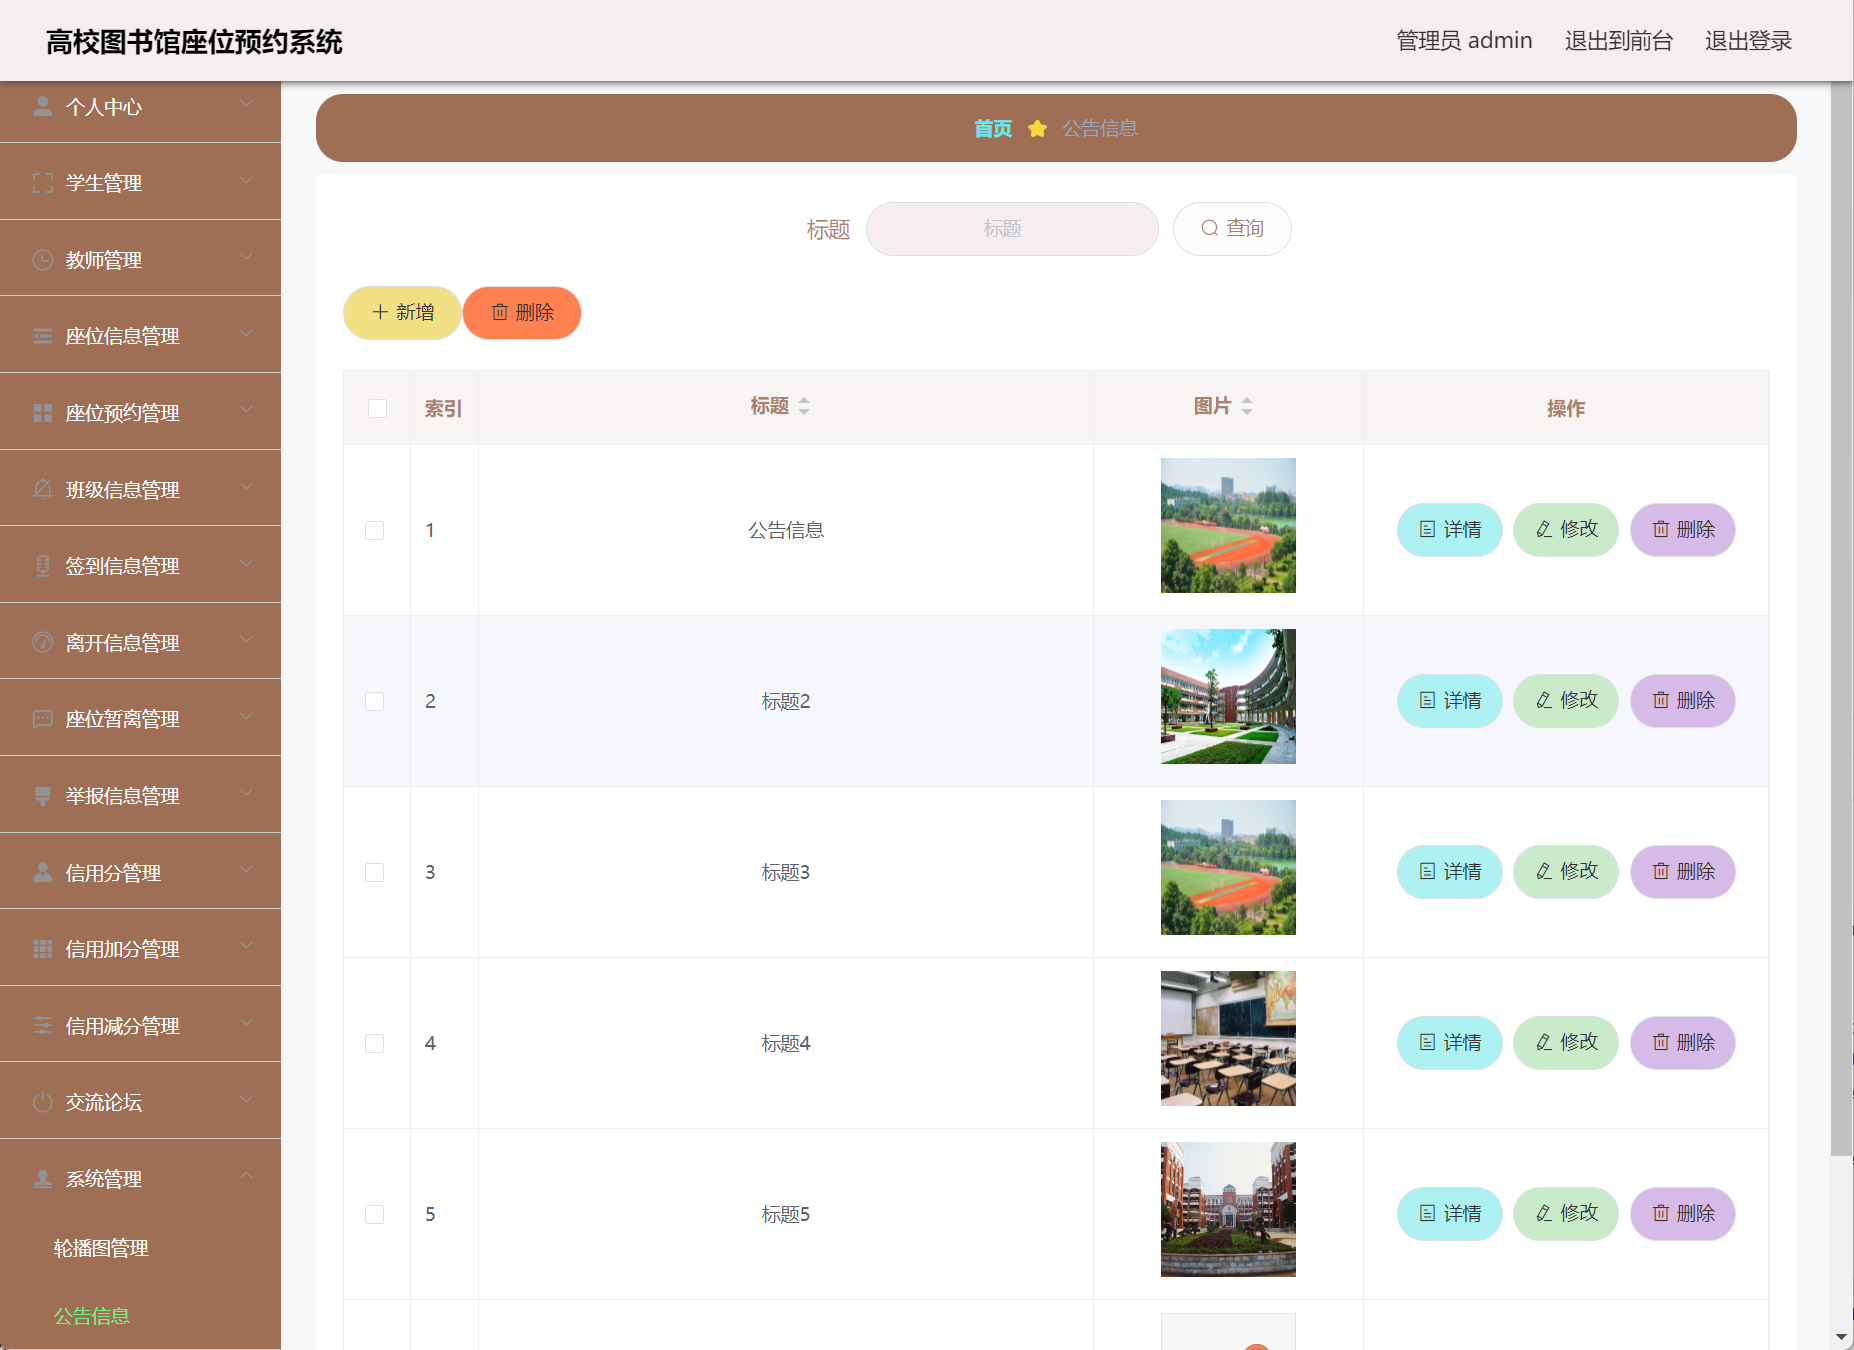Click the 查询 search button
Viewport: 1854px width, 1350px height.
(1232, 229)
